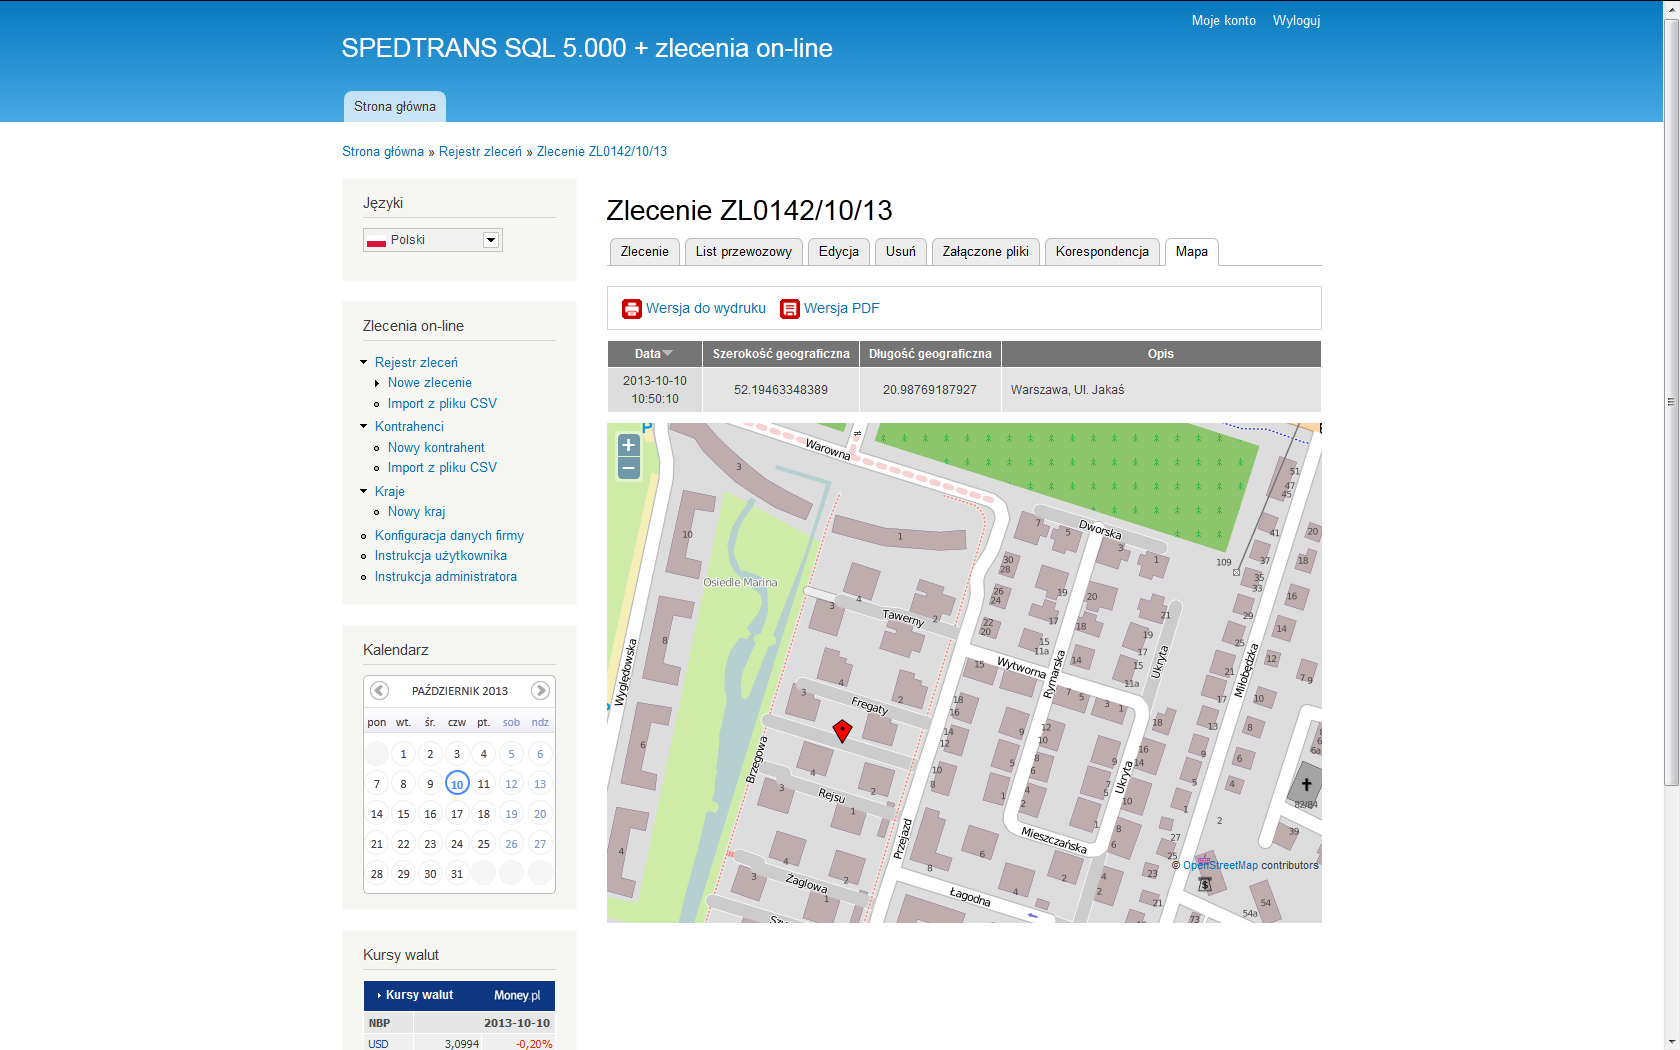Click the Długość geograficzna column header
1680x1050 pixels.
[930, 354]
